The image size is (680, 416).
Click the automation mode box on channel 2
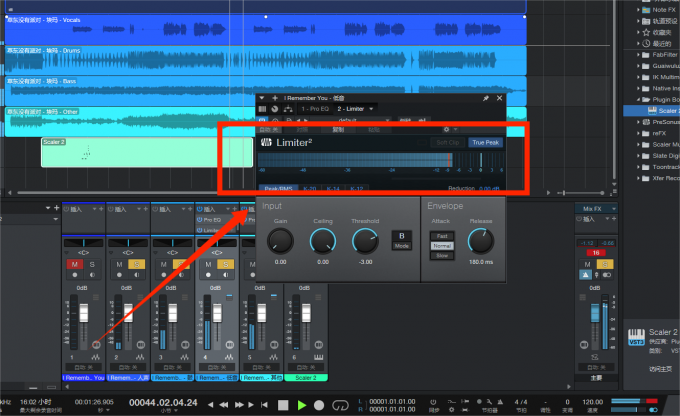[x=128, y=367]
